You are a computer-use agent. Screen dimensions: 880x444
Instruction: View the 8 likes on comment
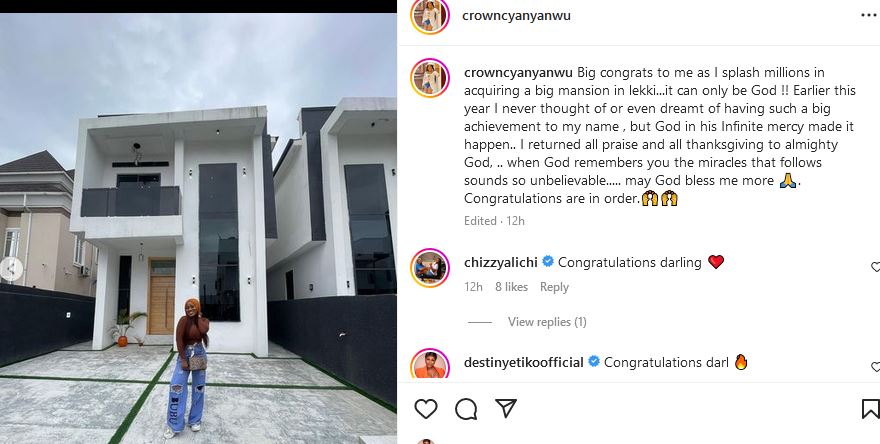511,287
